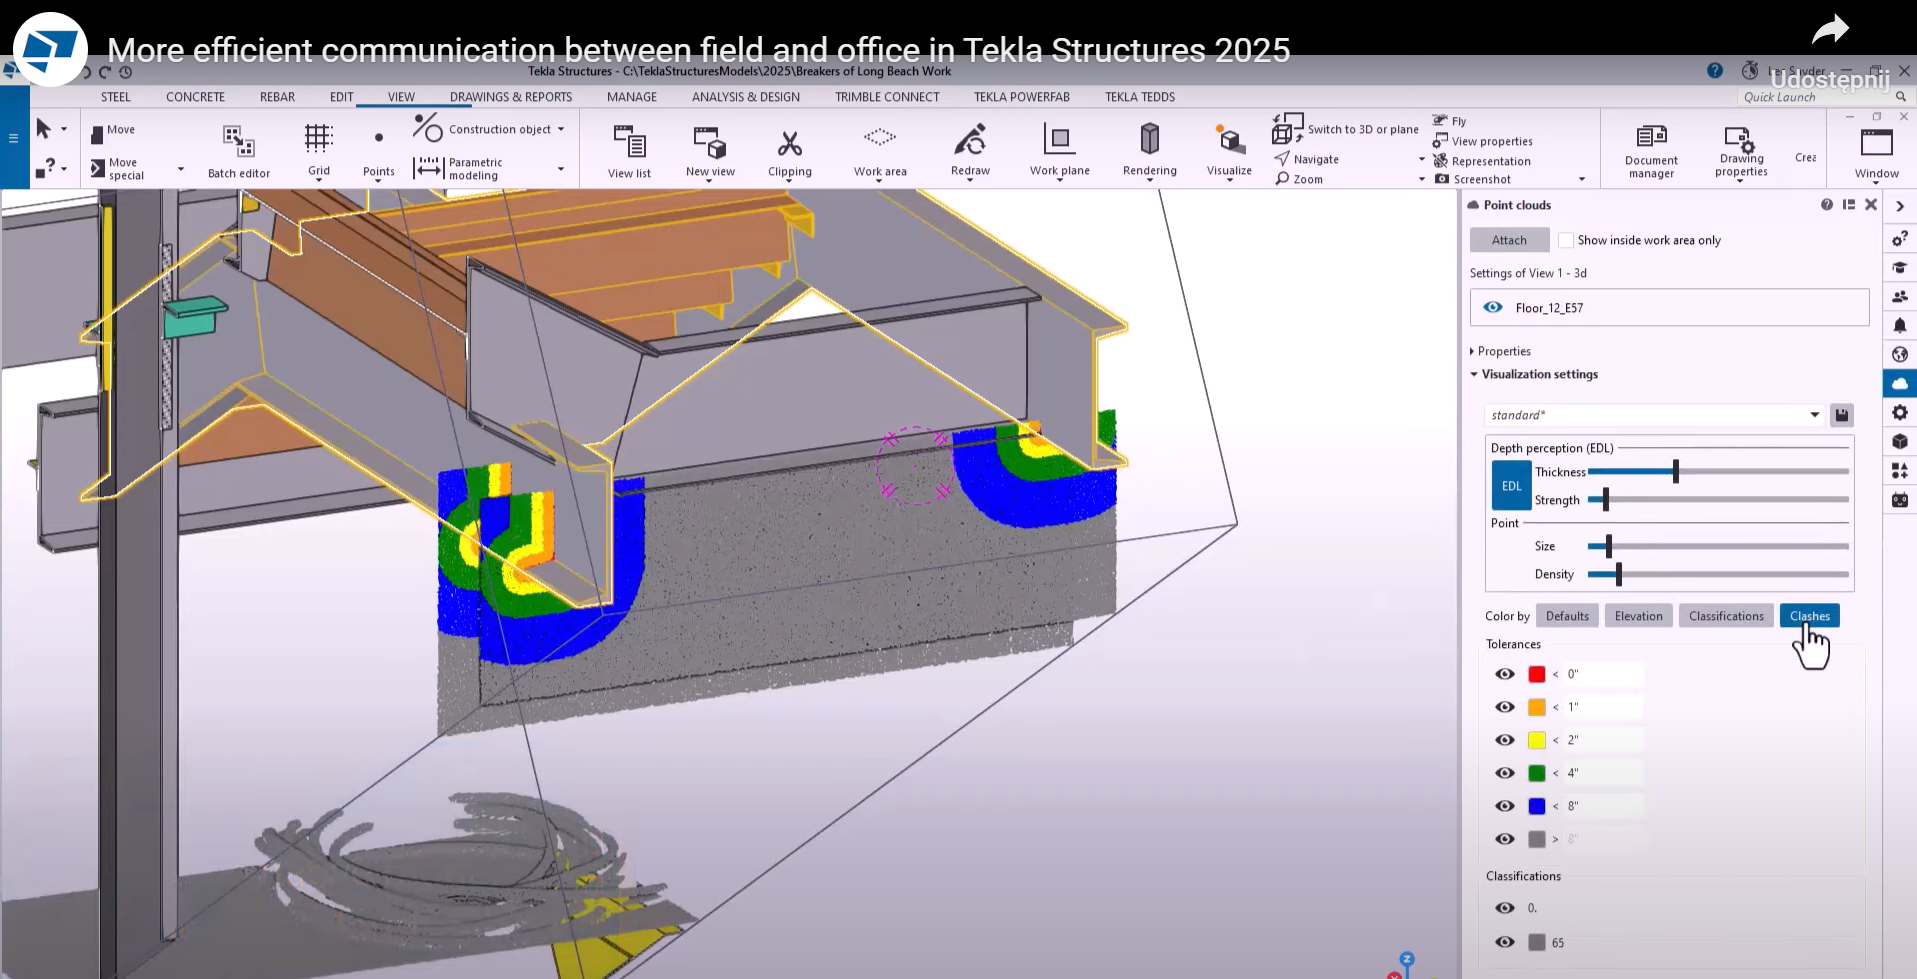Color by Classifications
This screenshot has width=1917, height=979.
pyautogui.click(x=1726, y=616)
